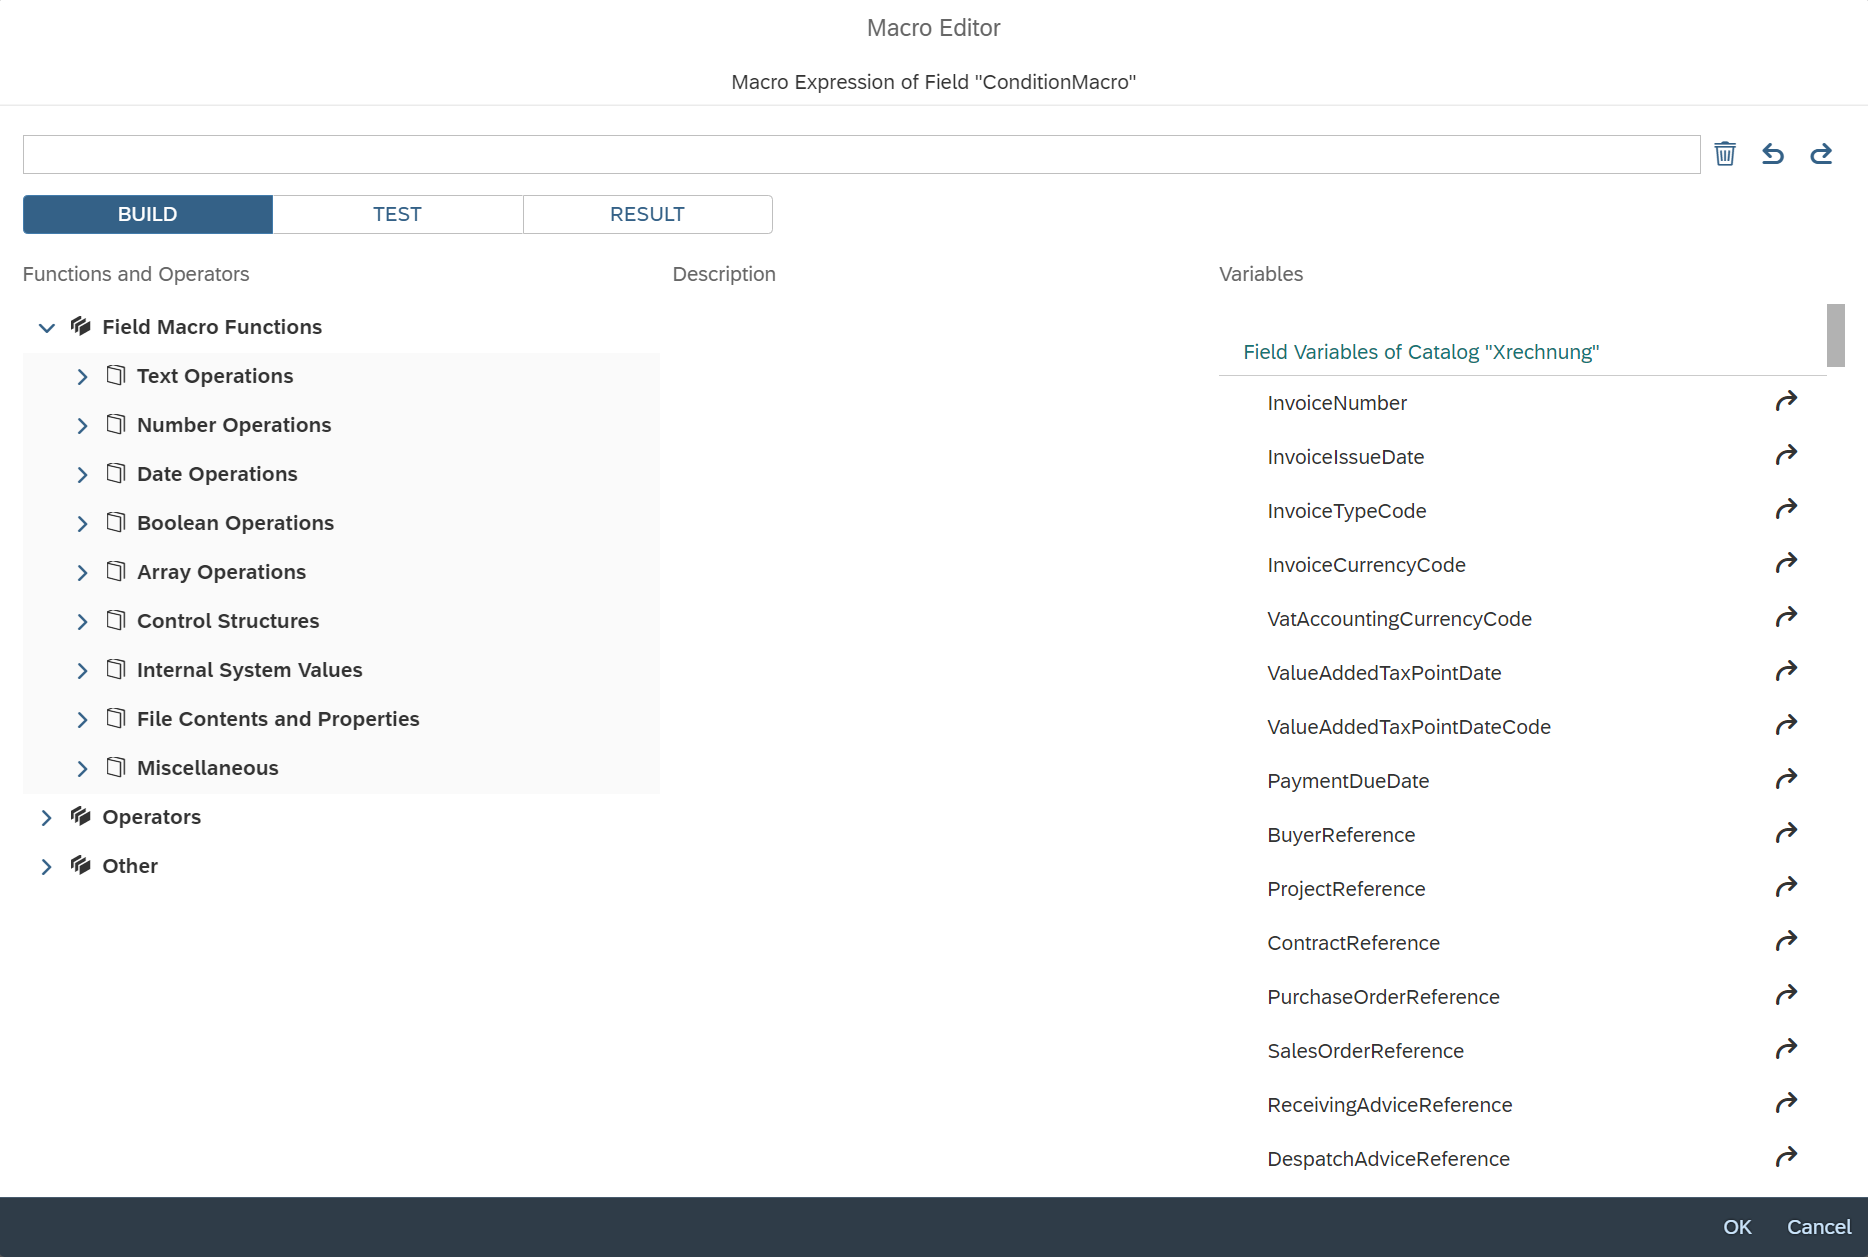Insert DespatchAdviceReference via its arrow icon
This screenshot has height=1257, width=1868.
tap(1786, 1158)
